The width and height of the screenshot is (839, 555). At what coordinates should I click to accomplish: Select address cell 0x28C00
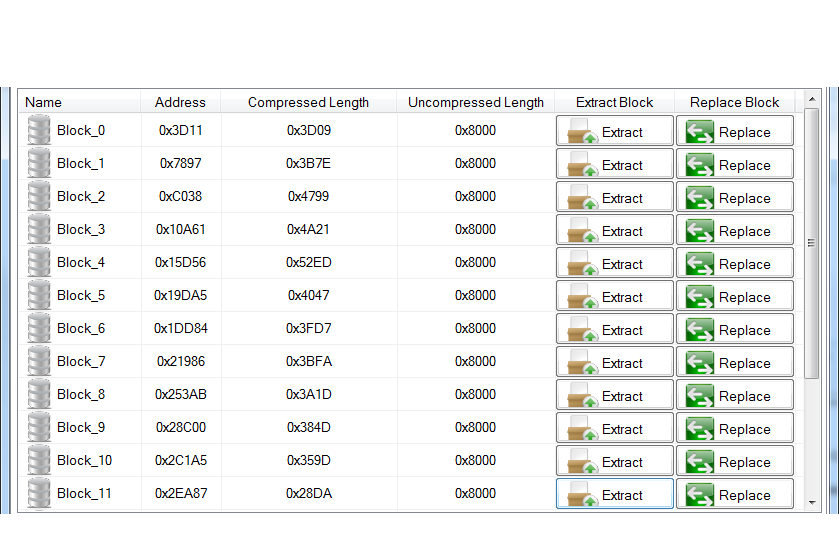point(180,427)
